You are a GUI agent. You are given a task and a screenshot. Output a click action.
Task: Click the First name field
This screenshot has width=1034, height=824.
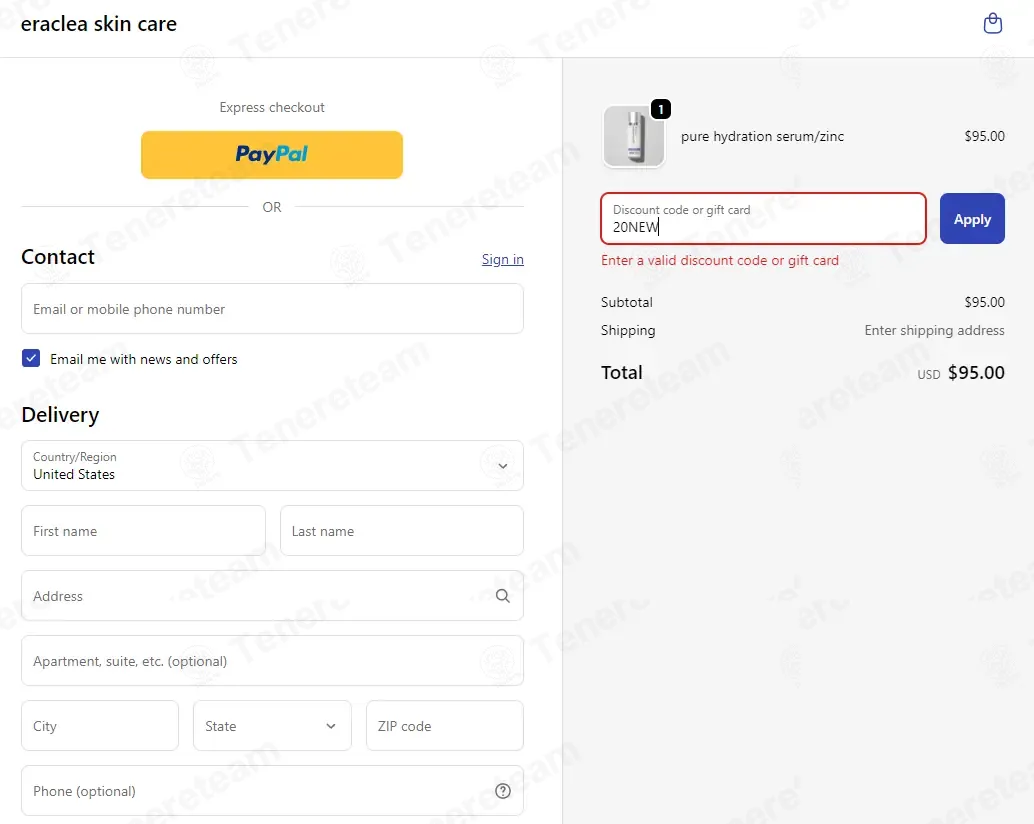(x=143, y=531)
